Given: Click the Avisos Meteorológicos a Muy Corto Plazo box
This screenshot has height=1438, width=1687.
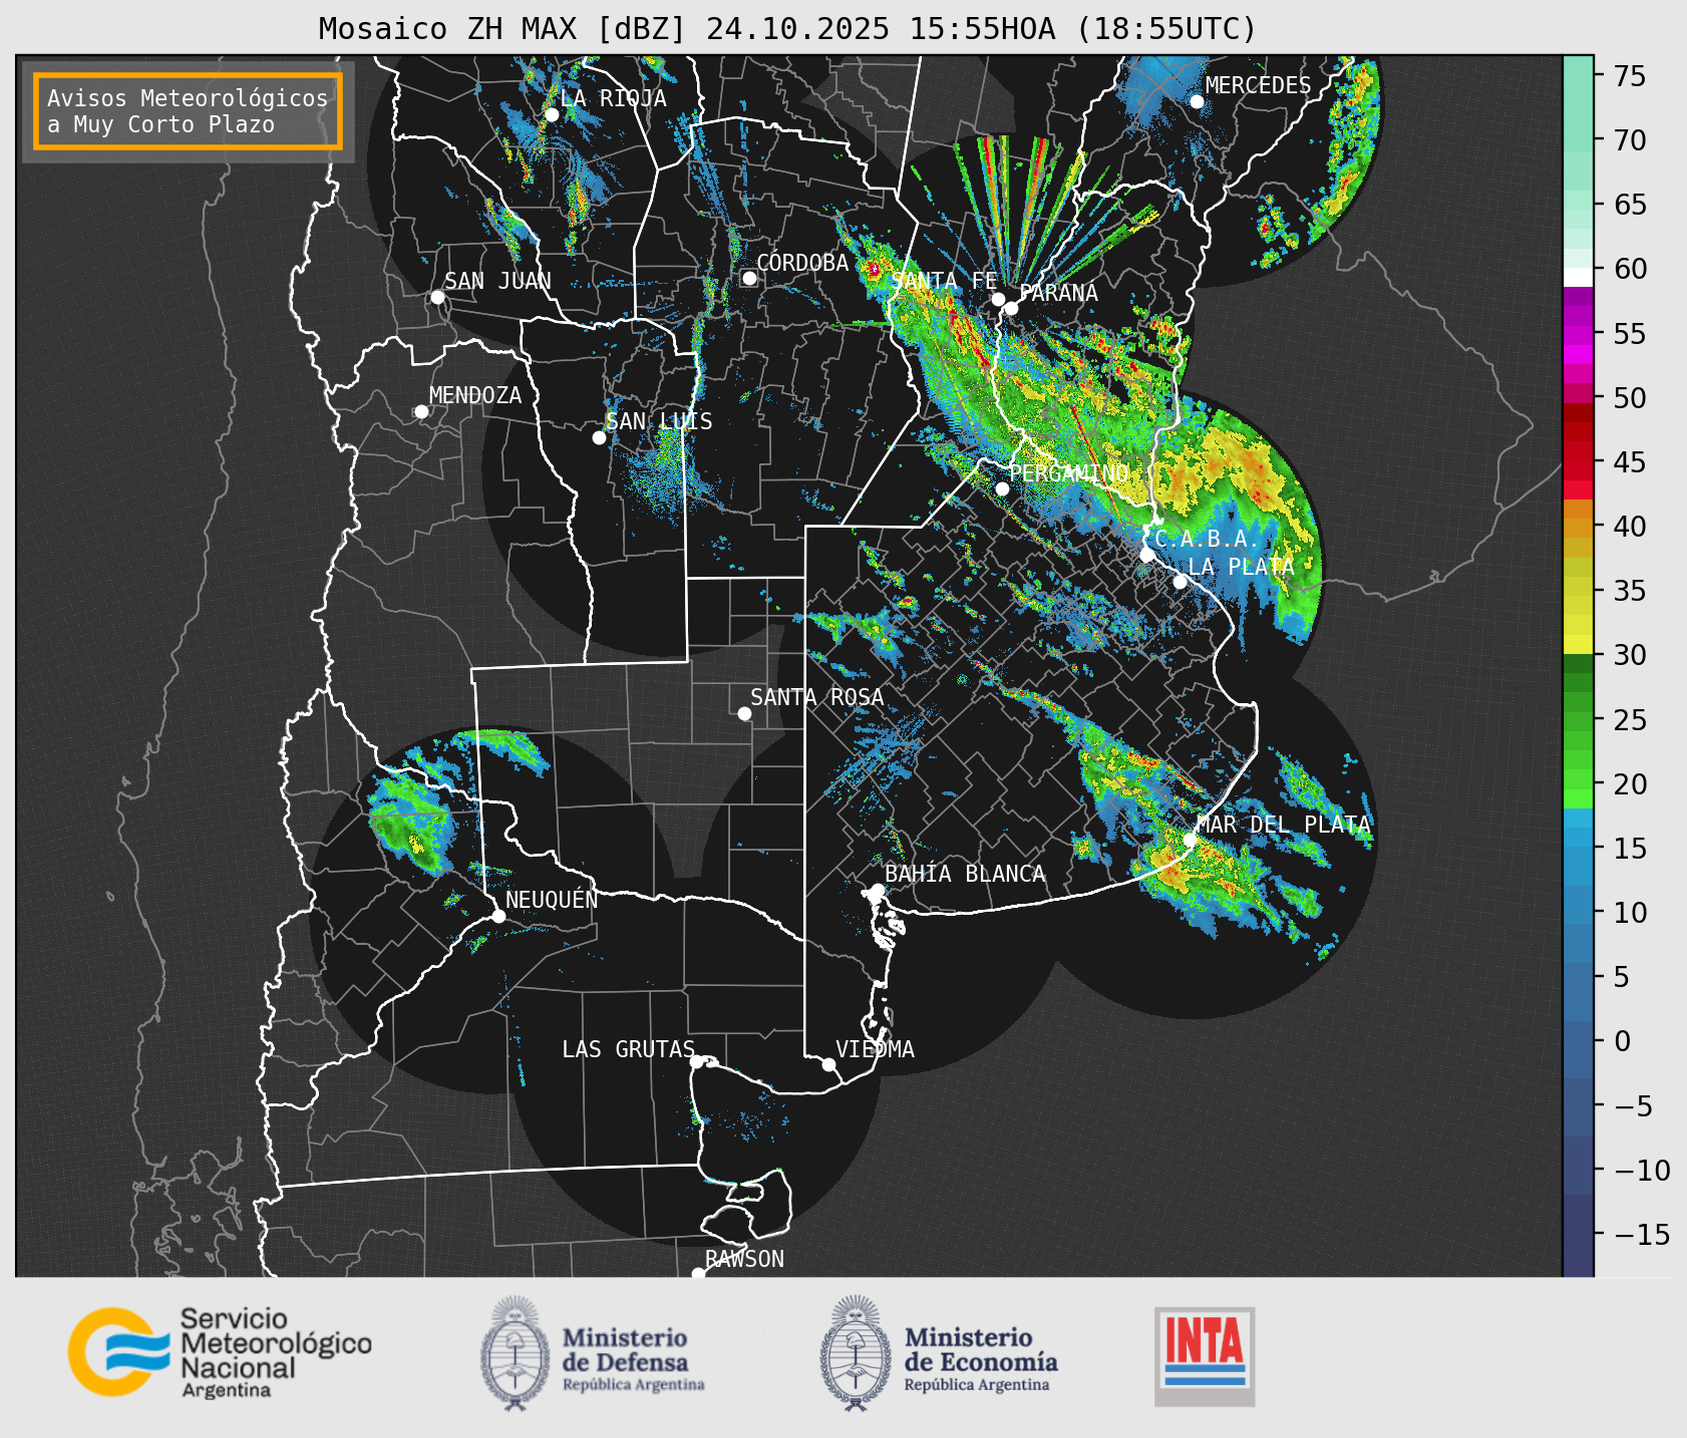Looking at the screenshot, I should 188,111.
